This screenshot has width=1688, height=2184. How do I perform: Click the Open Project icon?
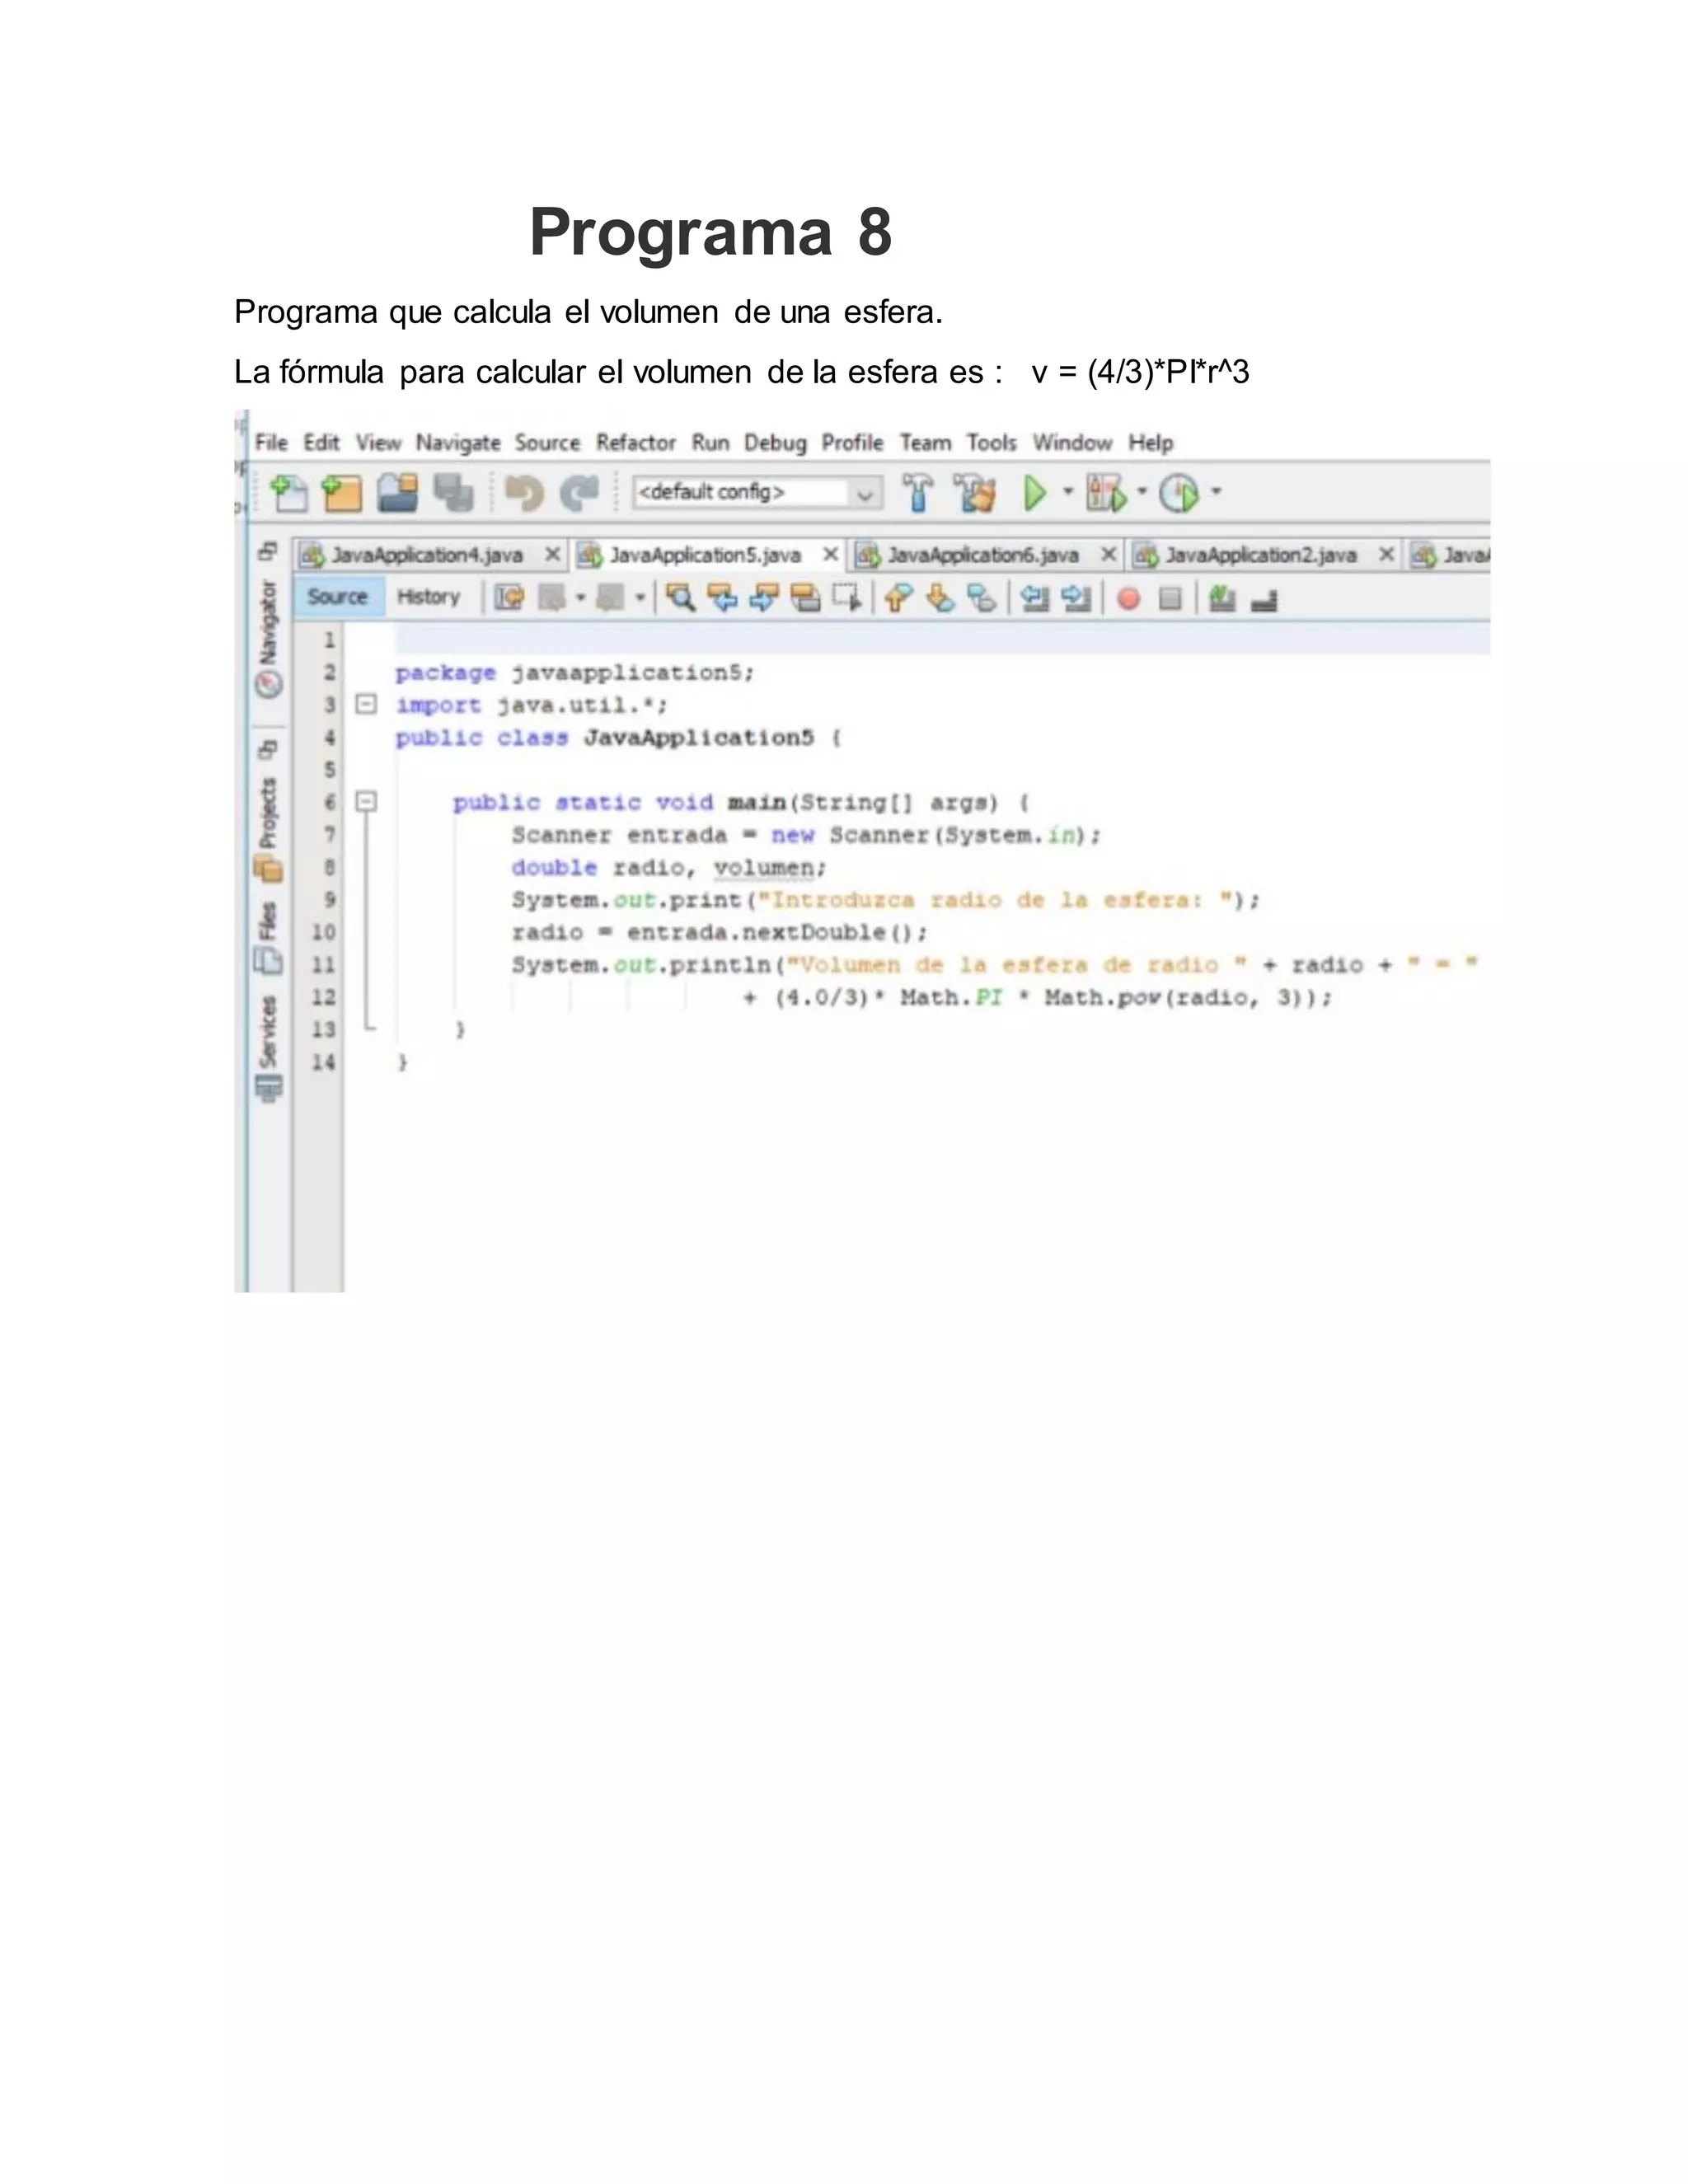point(398,493)
